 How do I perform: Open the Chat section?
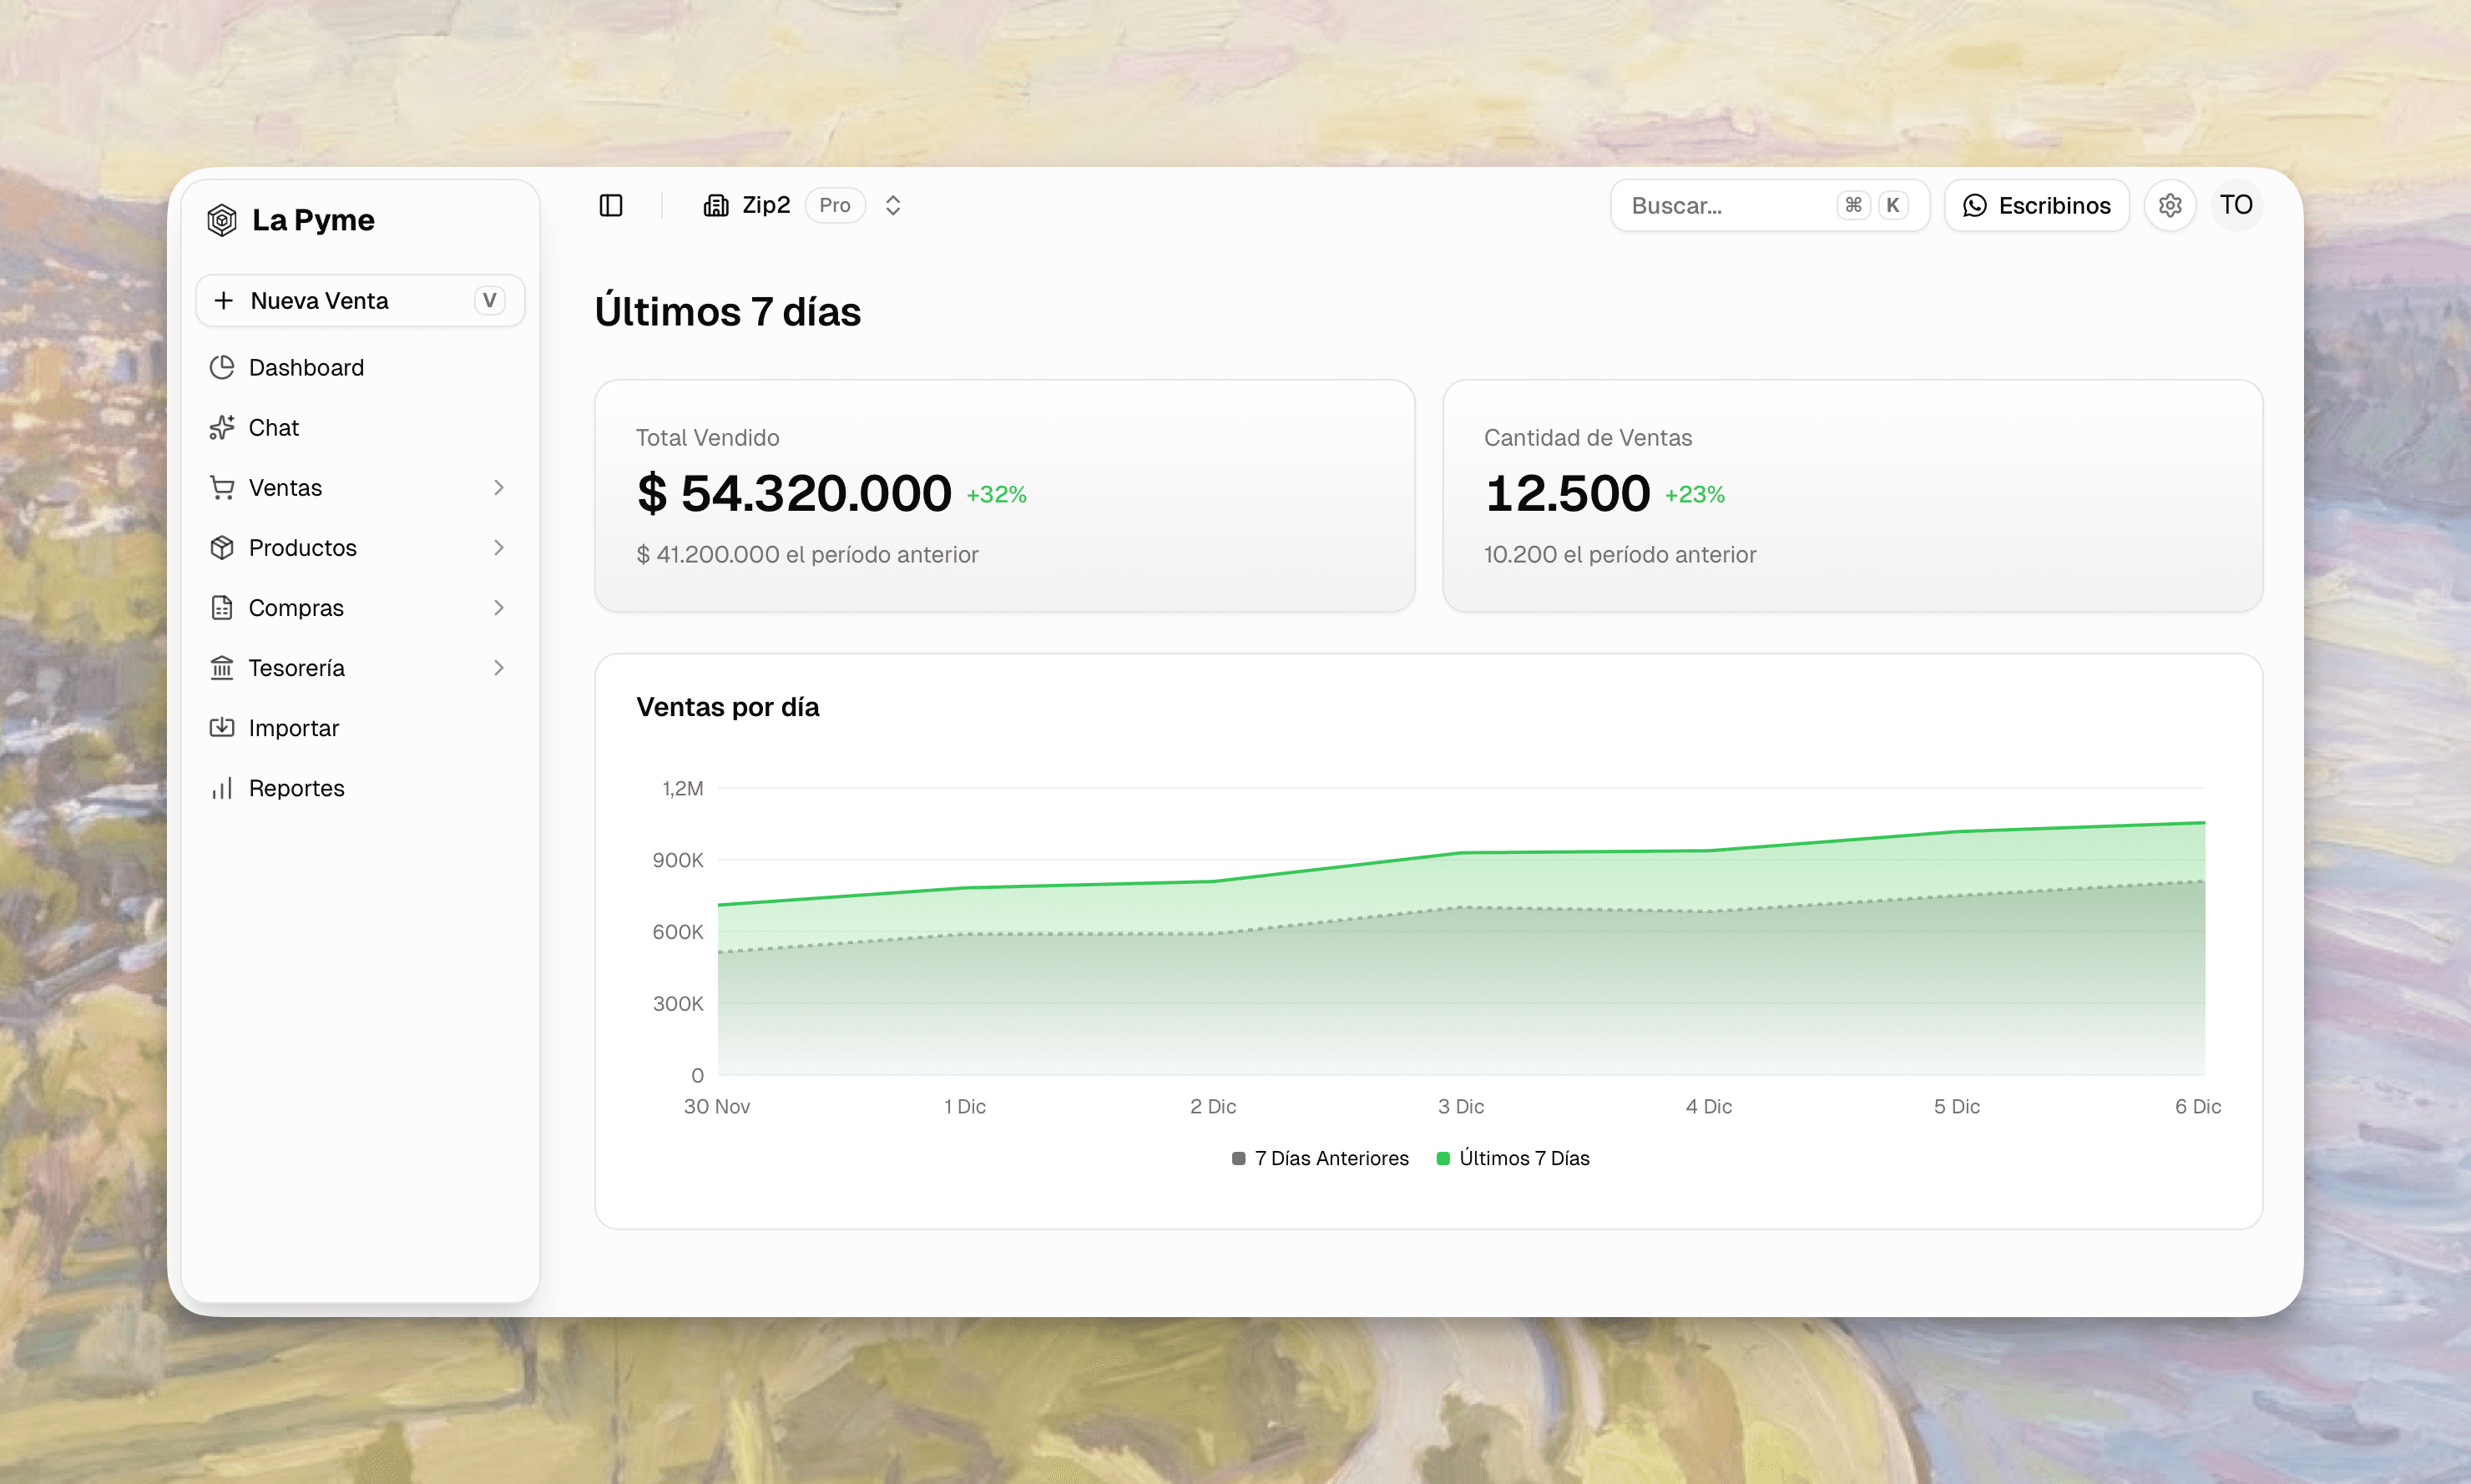click(273, 427)
